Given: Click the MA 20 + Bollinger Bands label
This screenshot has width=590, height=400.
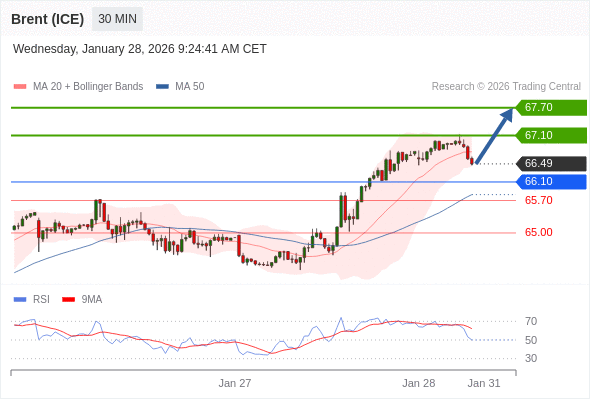Looking at the screenshot, I should (88, 87).
